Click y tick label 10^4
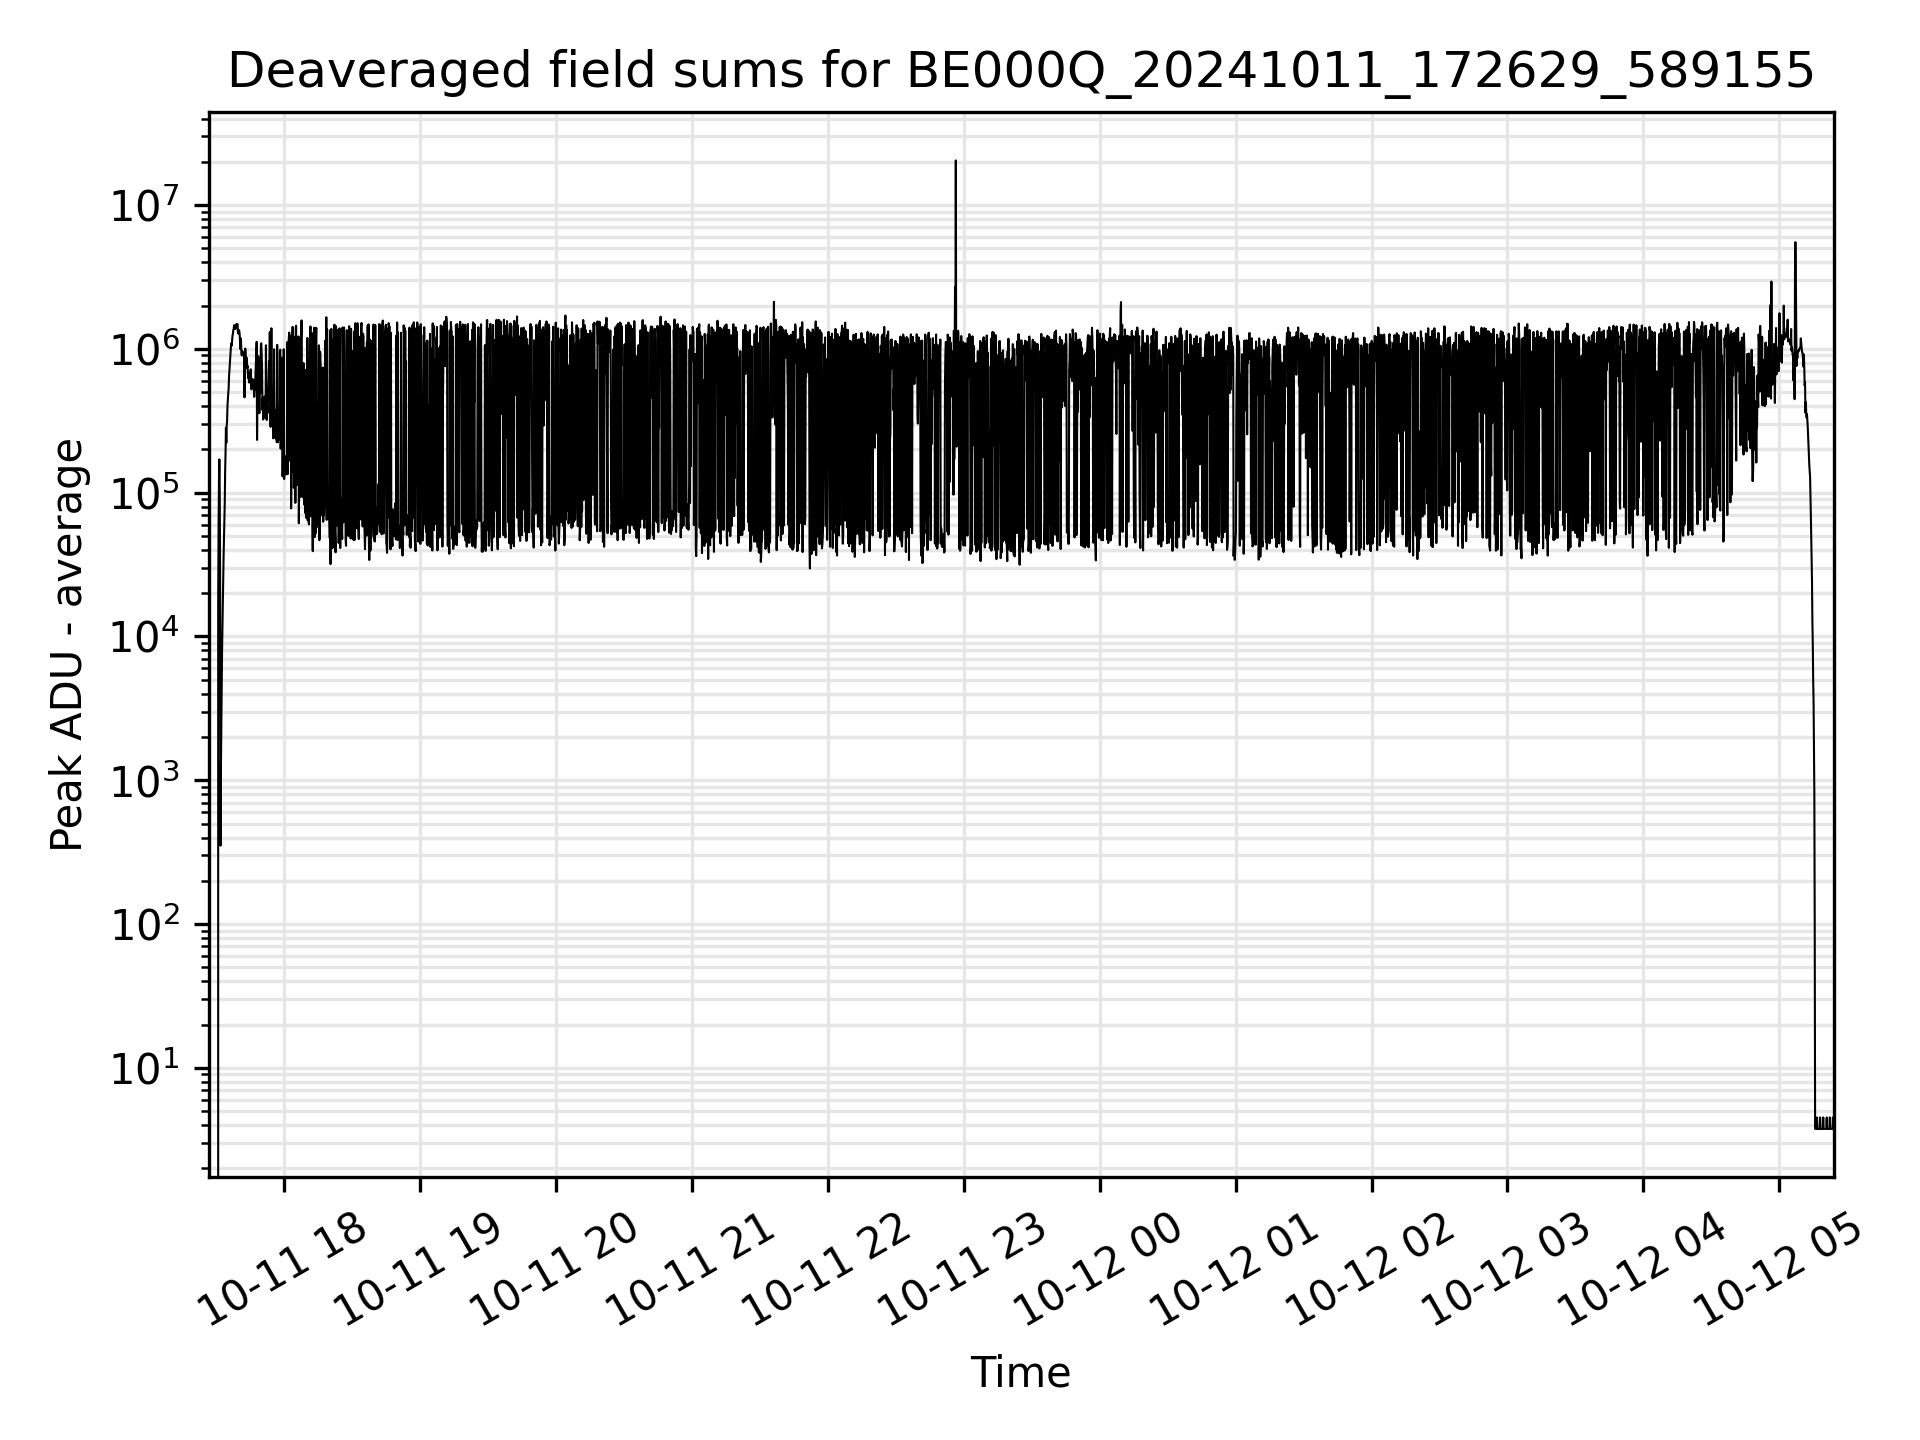 tap(146, 635)
